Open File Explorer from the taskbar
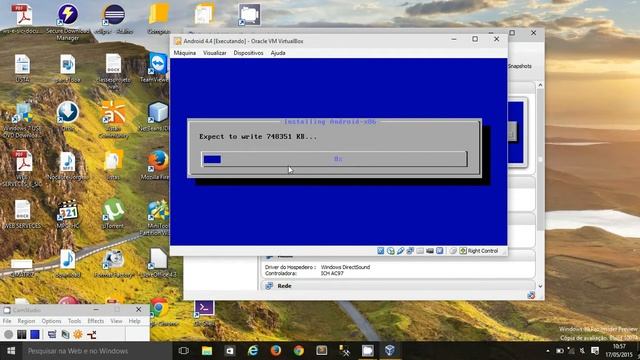Screen dimensions: 640x360 [207, 351]
